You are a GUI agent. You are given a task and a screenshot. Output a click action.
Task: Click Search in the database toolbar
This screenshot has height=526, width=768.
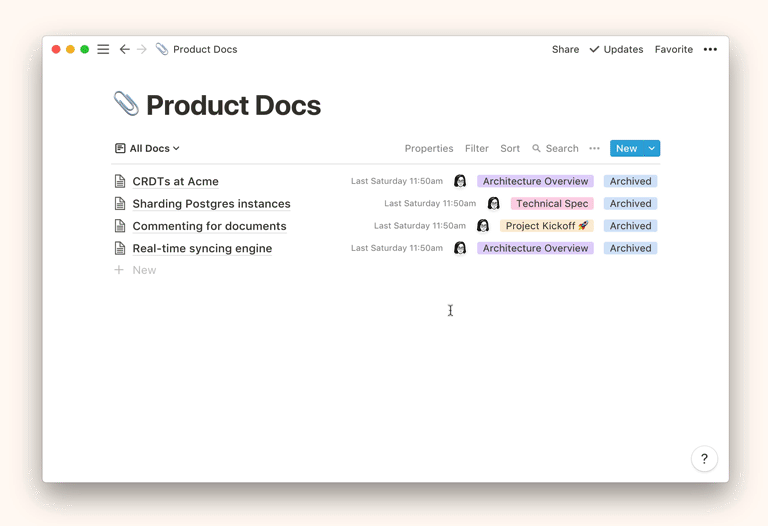coord(555,148)
